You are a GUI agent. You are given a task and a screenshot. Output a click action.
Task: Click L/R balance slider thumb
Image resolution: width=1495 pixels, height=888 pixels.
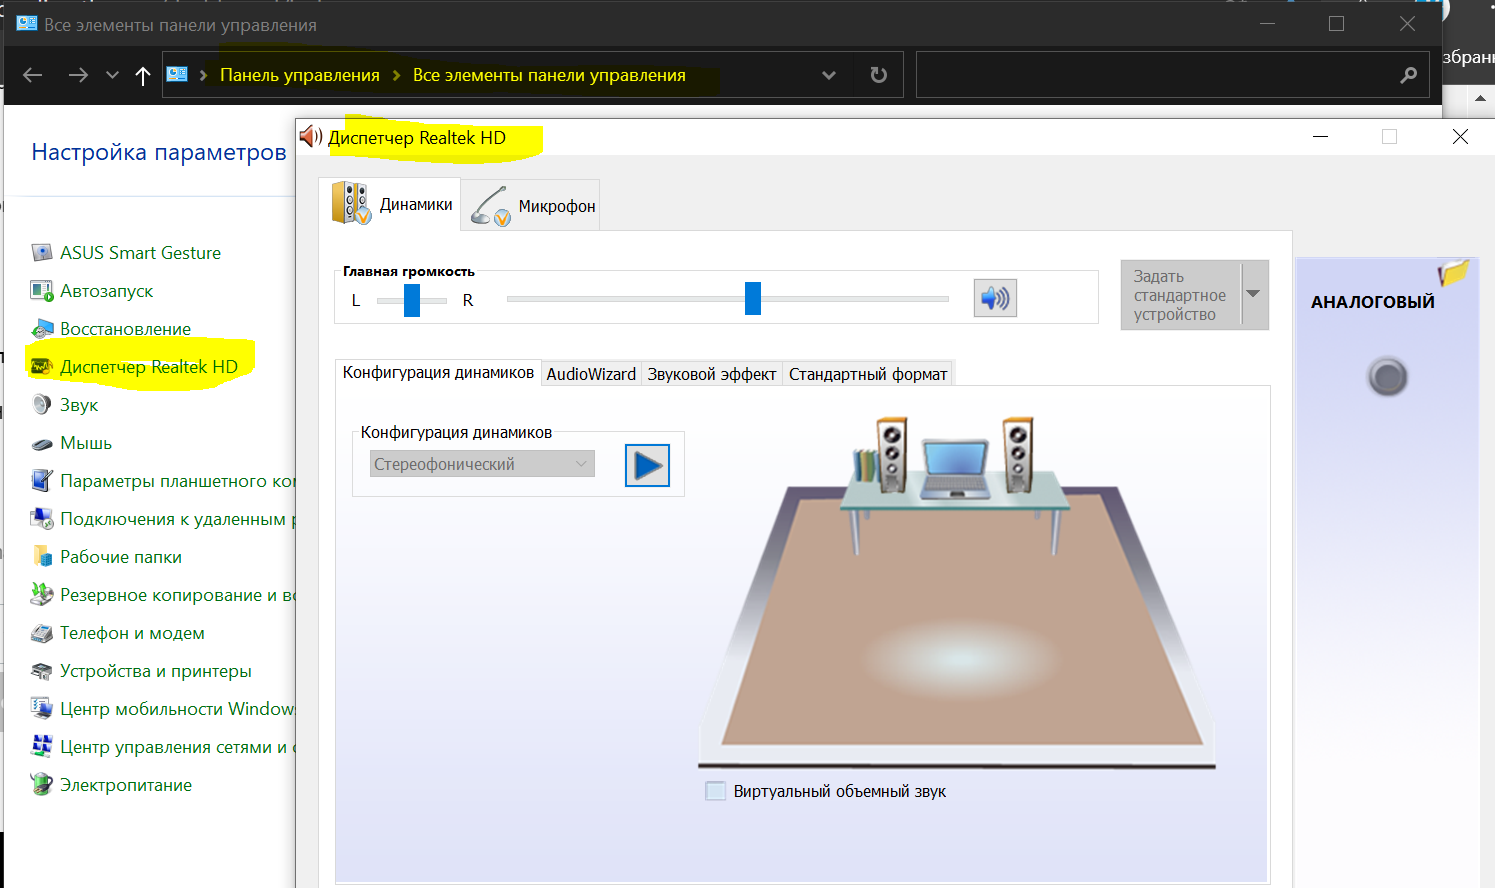pos(412,300)
